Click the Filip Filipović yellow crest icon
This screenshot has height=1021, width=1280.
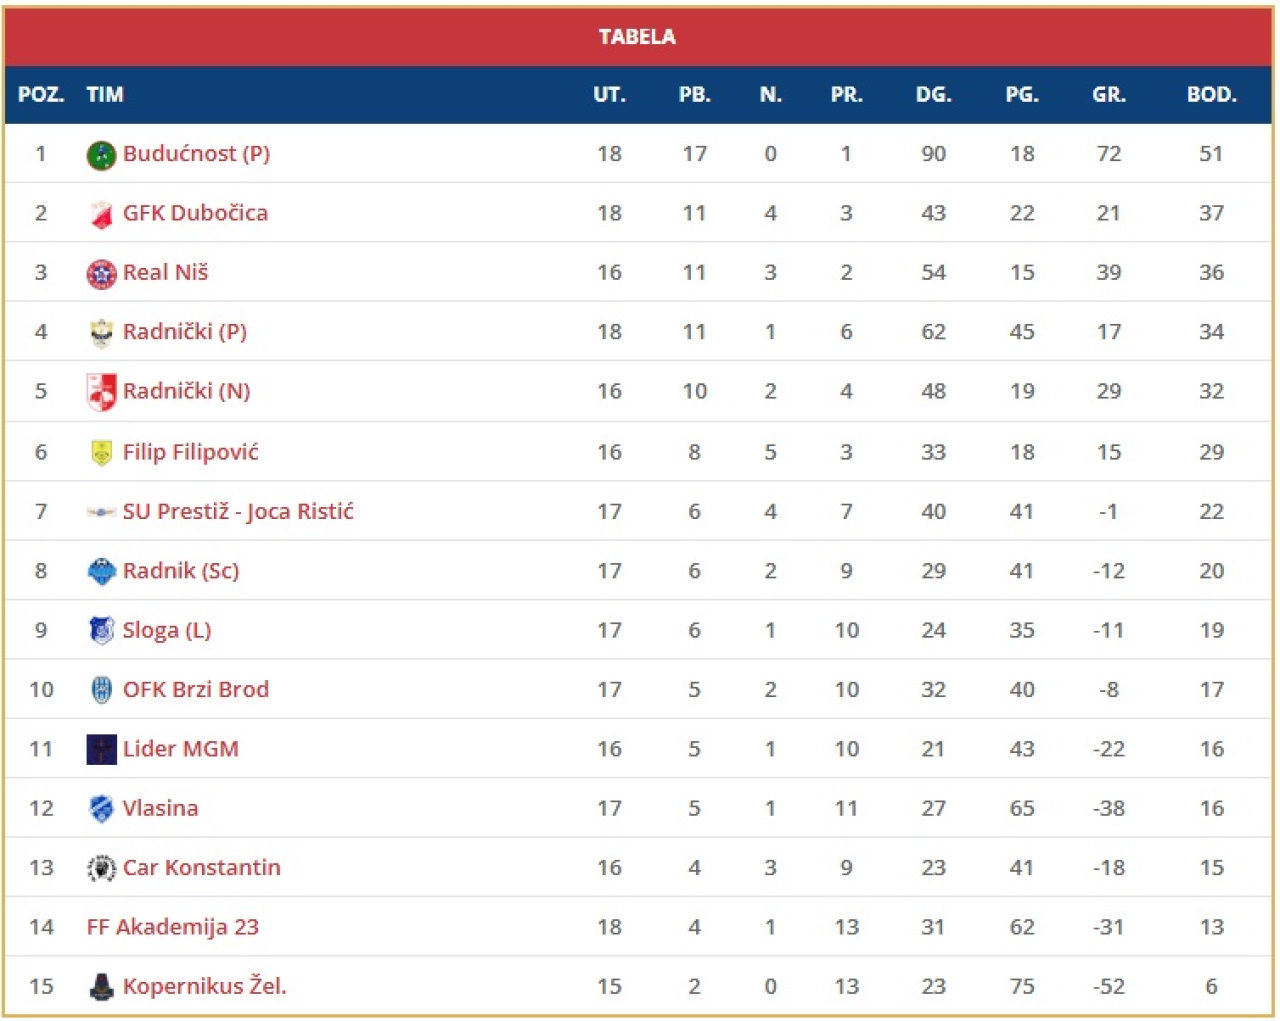click(101, 452)
